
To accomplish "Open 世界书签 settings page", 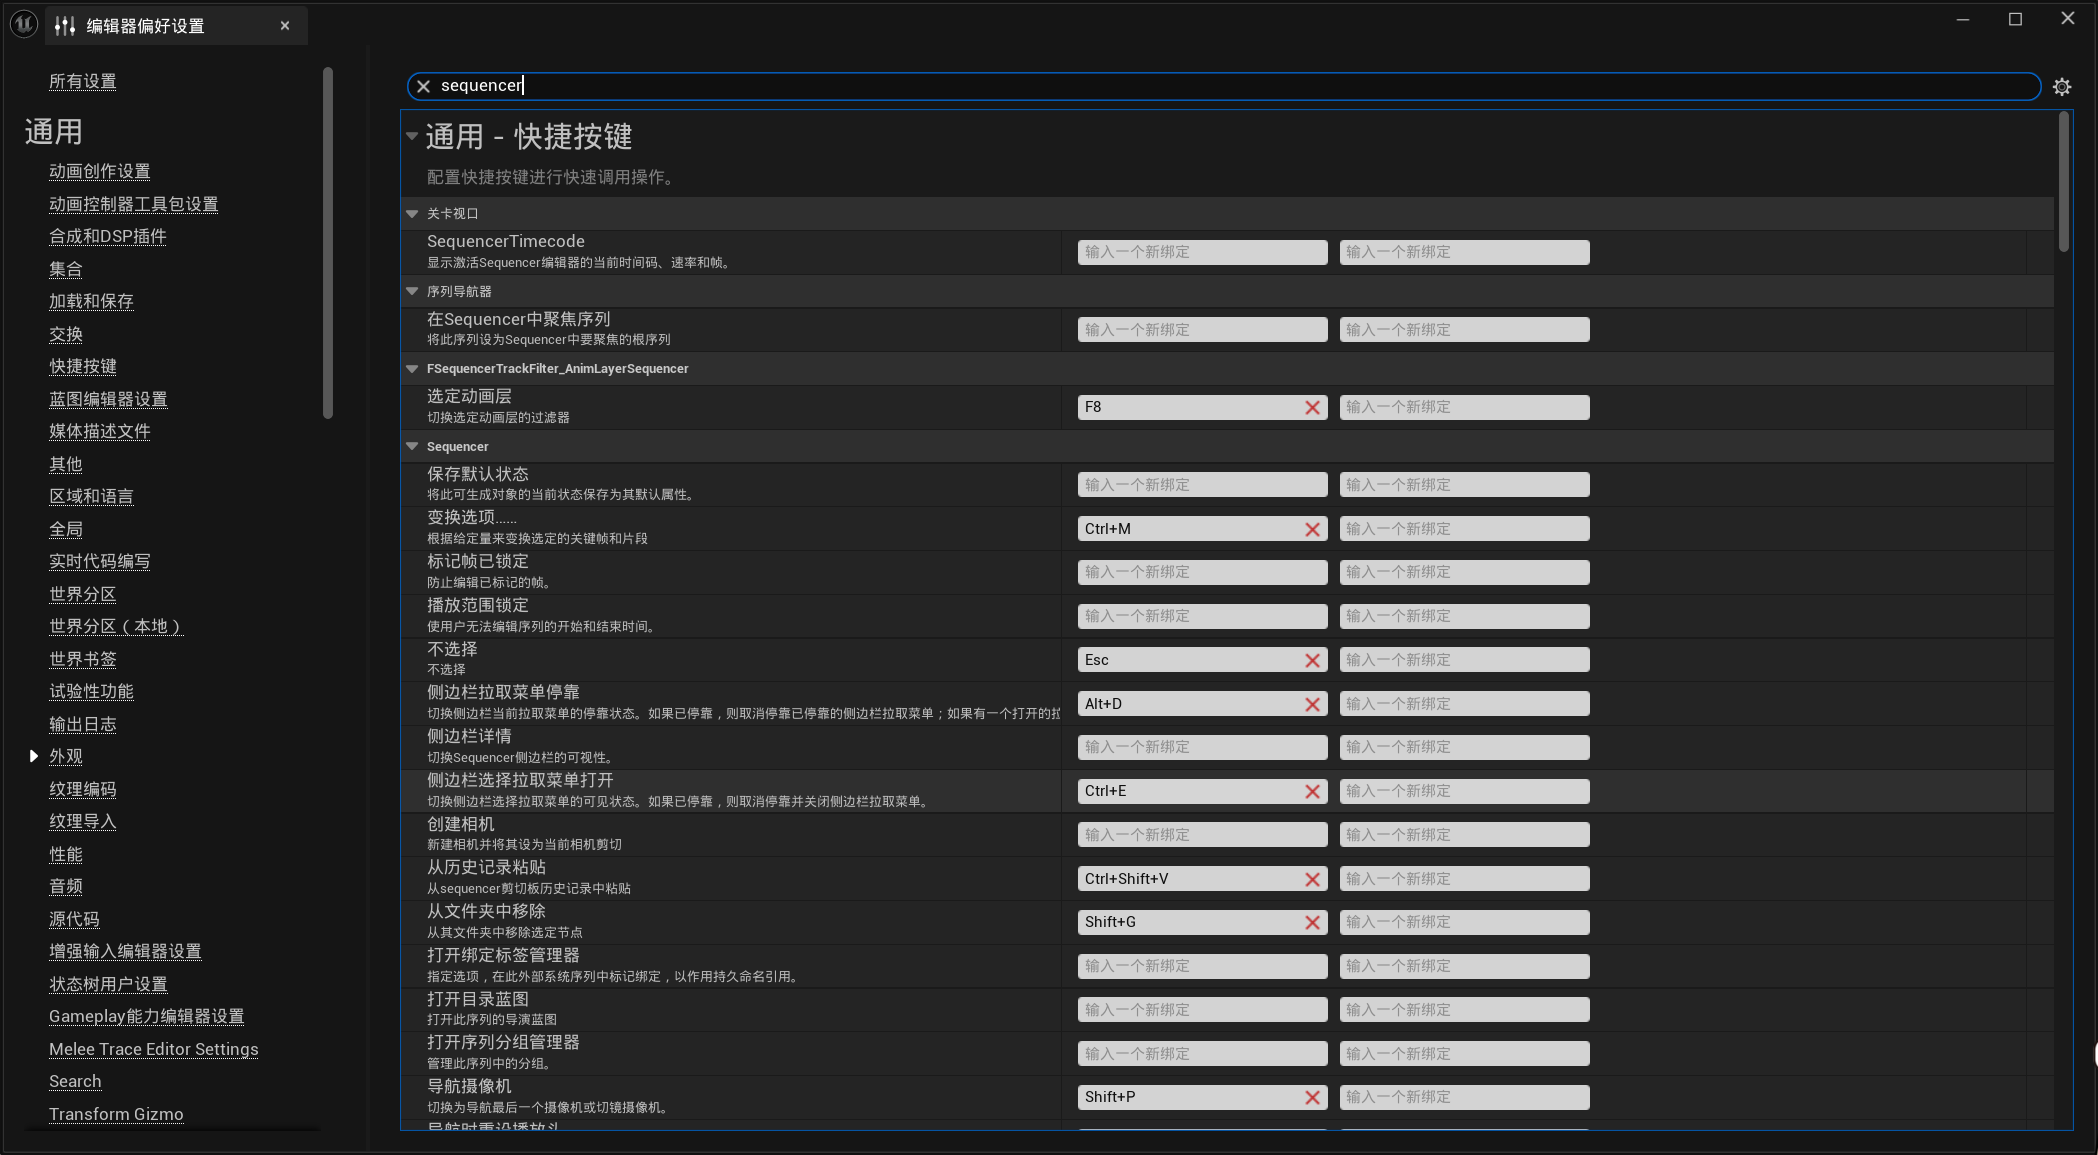I will point(83,659).
